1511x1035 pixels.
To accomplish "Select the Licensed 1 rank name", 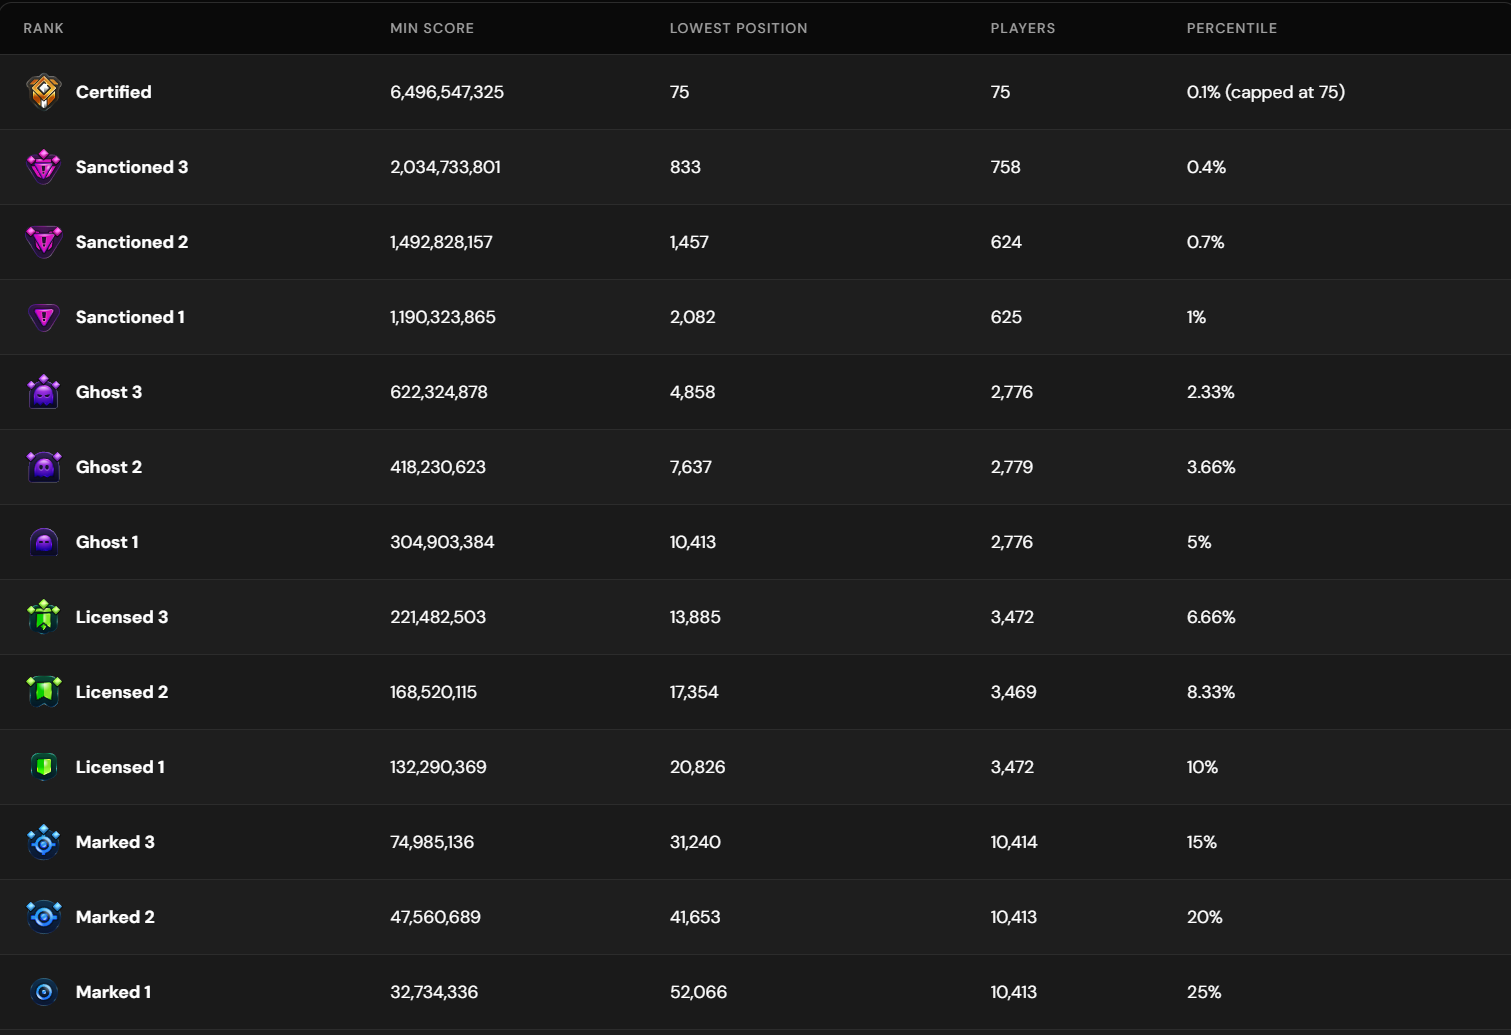I will click(x=120, y=767).
